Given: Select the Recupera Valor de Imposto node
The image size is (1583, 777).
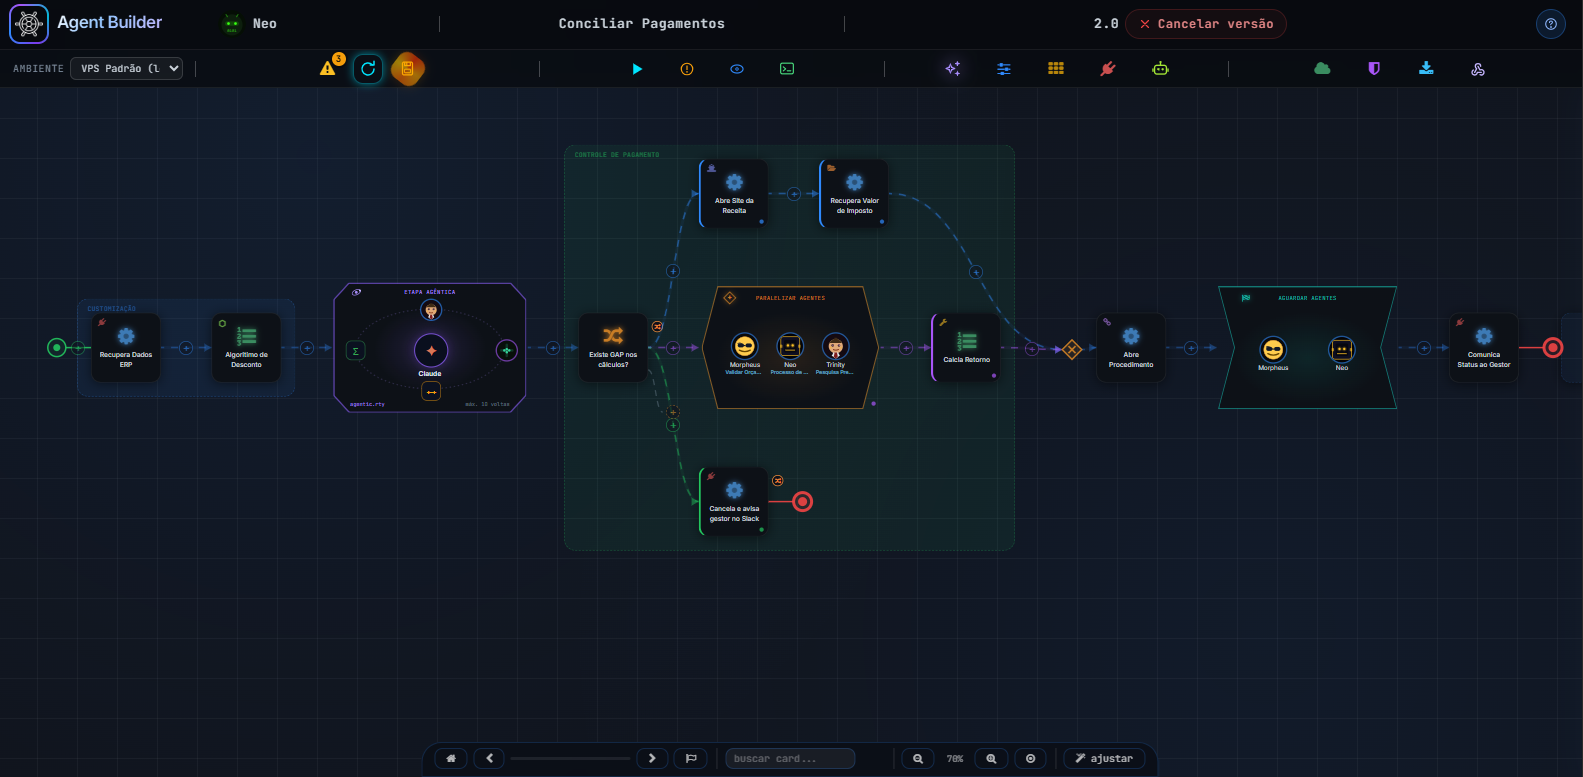Looking at the screenshot, I should 854,193.
